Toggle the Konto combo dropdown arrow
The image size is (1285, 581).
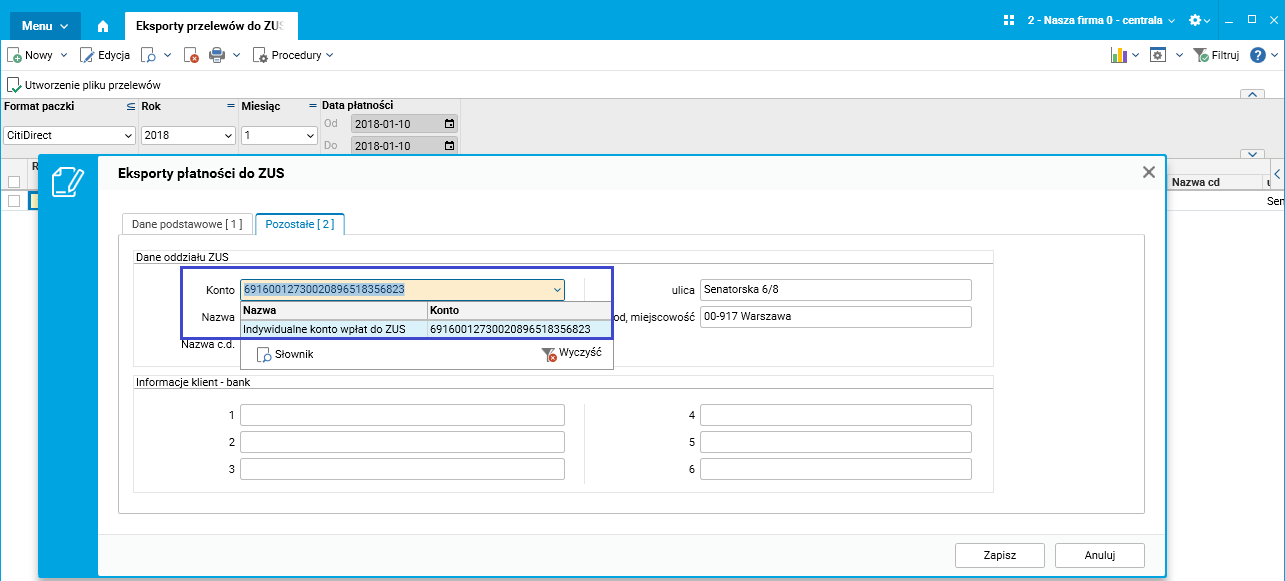557,290
